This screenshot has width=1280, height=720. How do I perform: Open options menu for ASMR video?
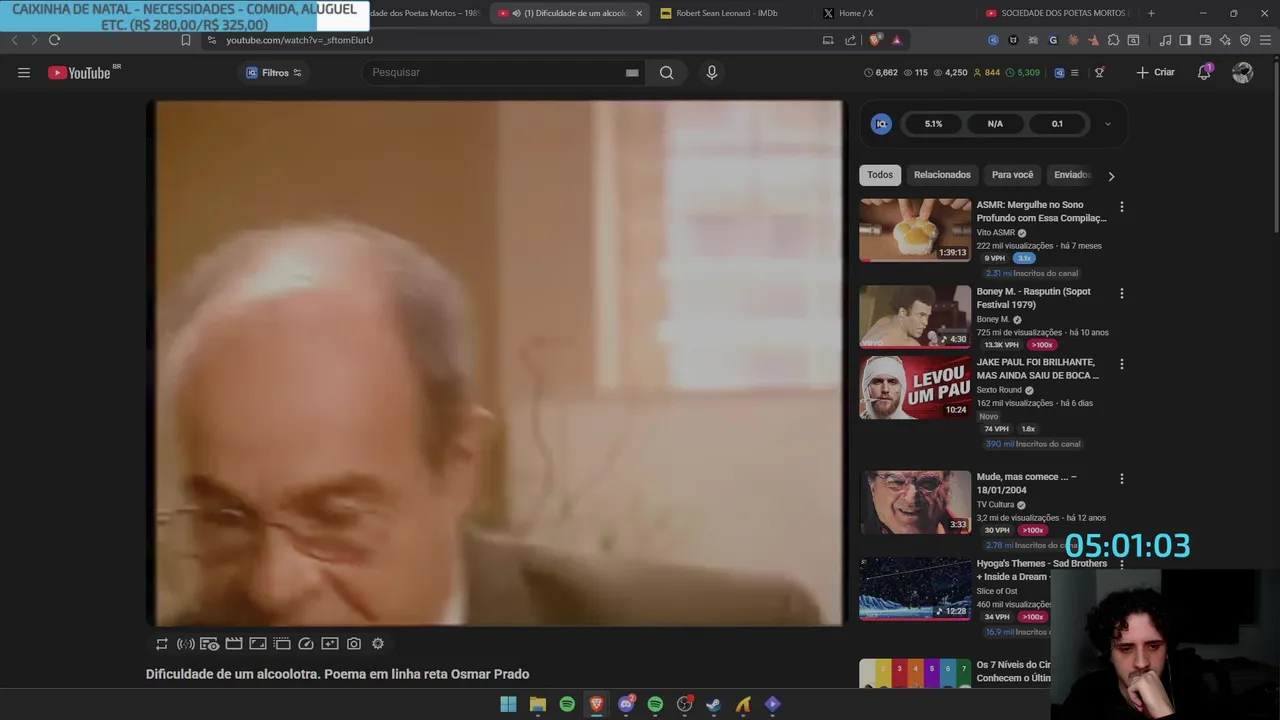pyautogui.click(x=1121, y=207)
